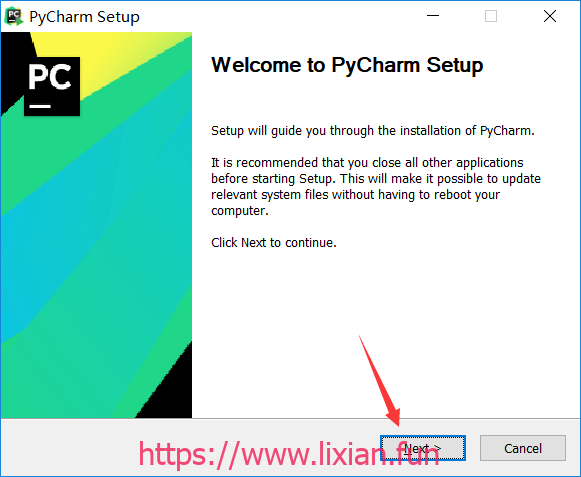Click the greyed-out maximize window button
Screen dimensions: 581x477
491,16
